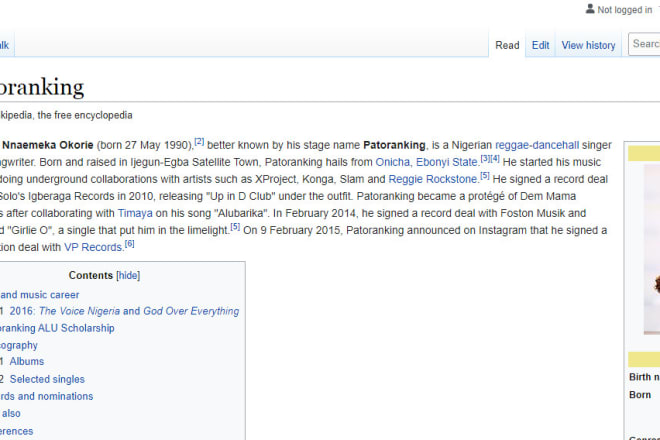Go to Selected singles contents entry
Screen dimensions: 660x440
tap(47, 379)
